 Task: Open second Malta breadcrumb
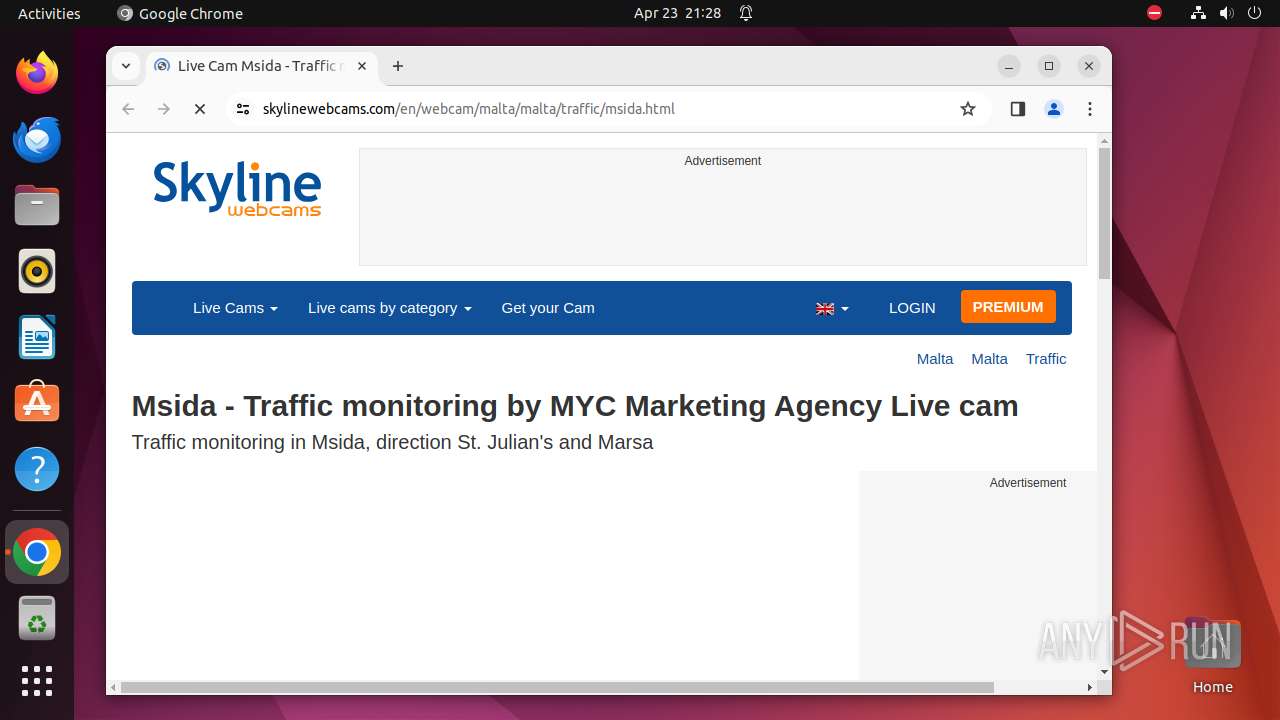[x=990, y=359]
